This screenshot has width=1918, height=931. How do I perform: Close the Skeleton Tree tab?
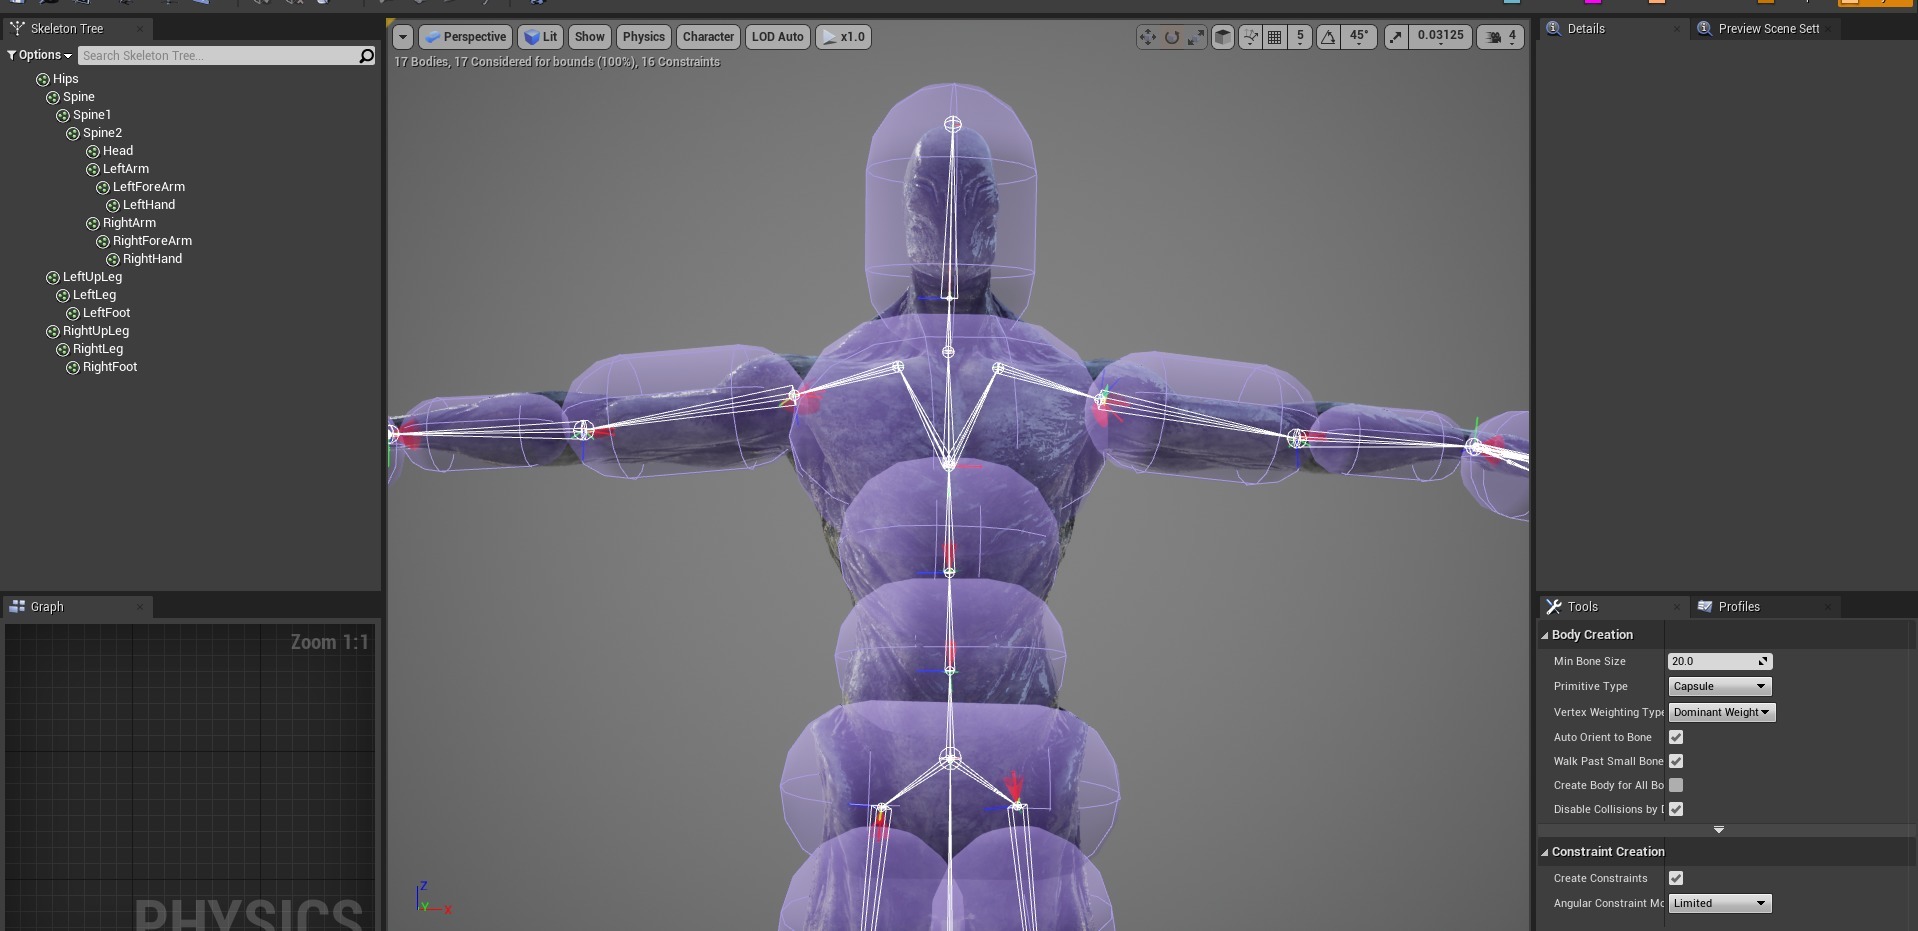coord(140,28)
